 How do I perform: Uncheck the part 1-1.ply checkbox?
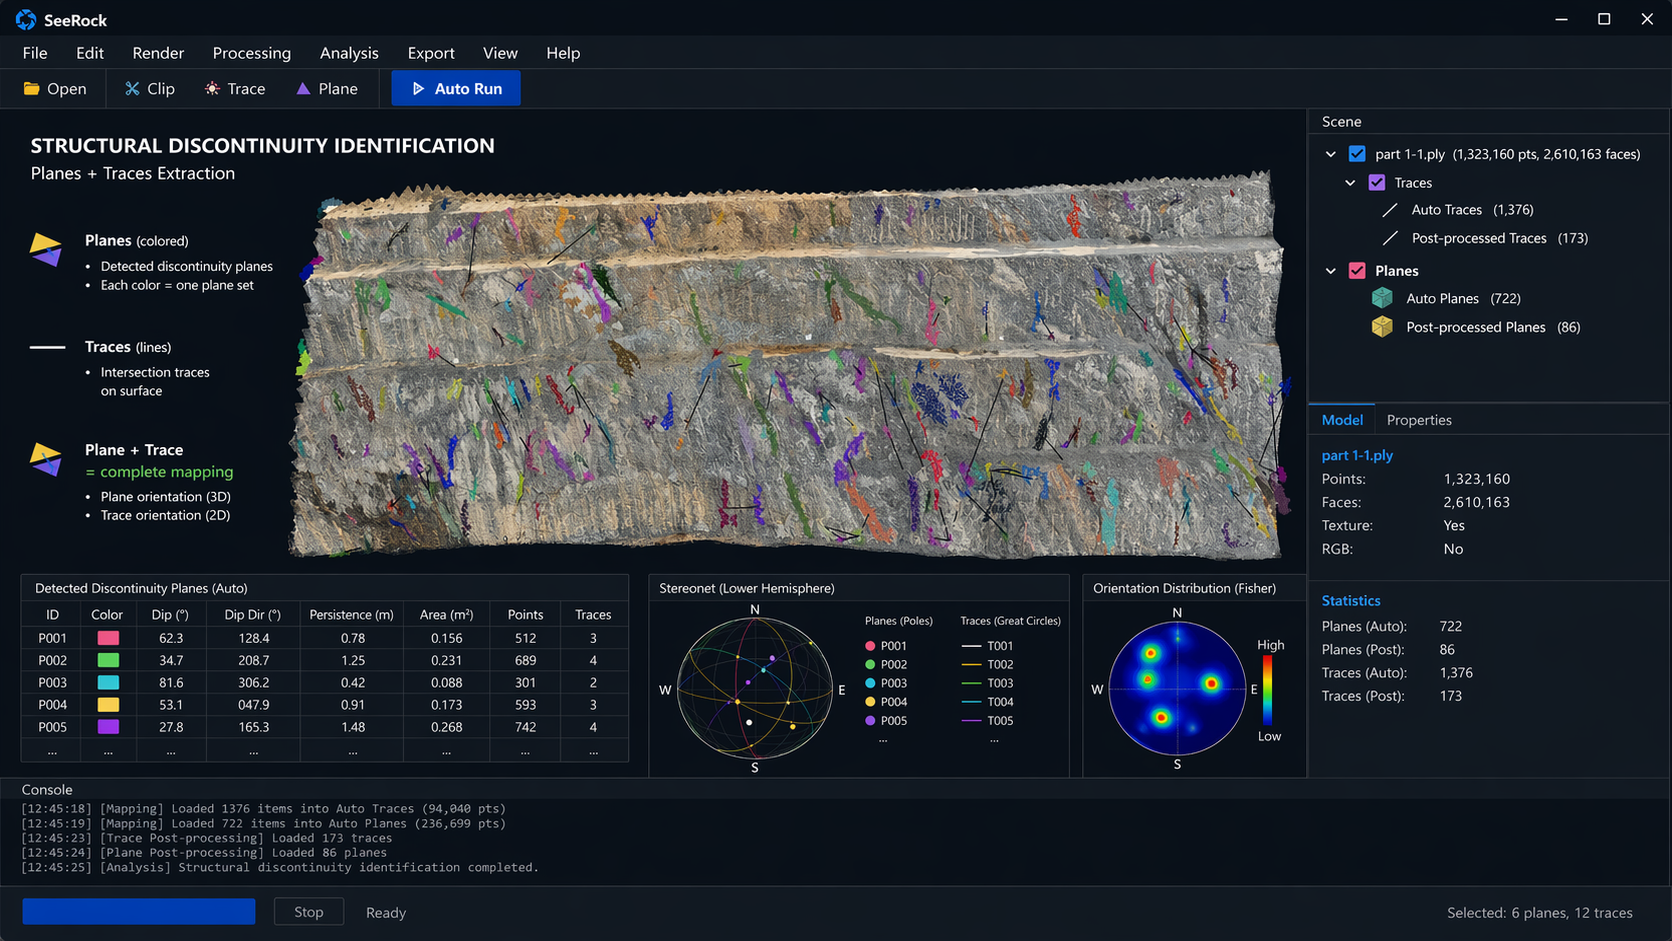tap(1357, 154)
